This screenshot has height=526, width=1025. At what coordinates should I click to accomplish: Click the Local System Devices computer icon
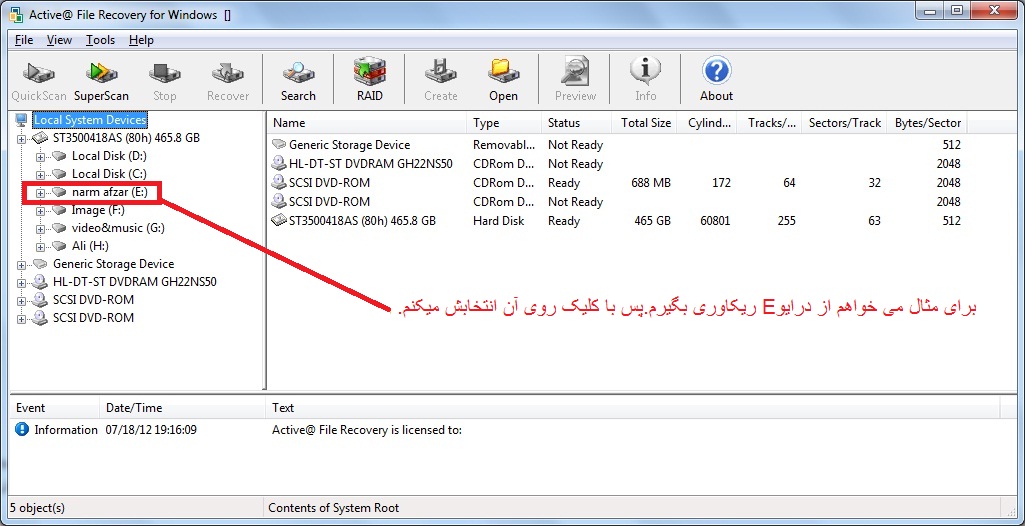point(22,120)
